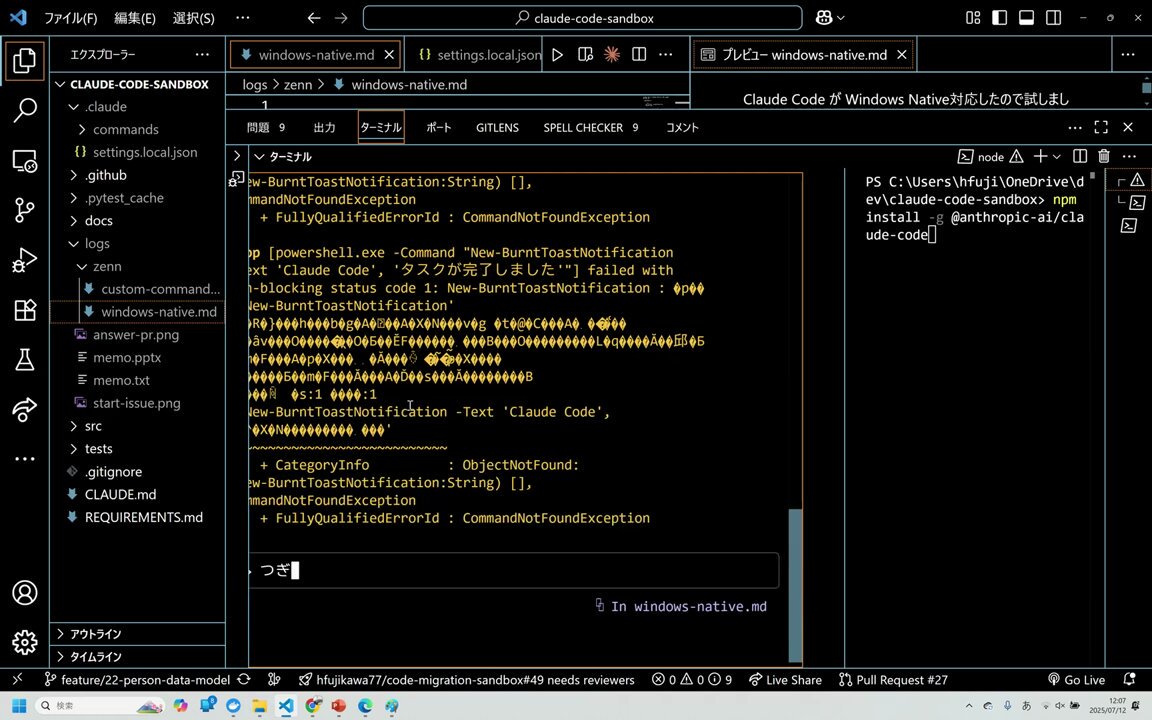Open the Testing flask view
The height and width of the screenshot is (720, 1152).
(x=24, y=359)
